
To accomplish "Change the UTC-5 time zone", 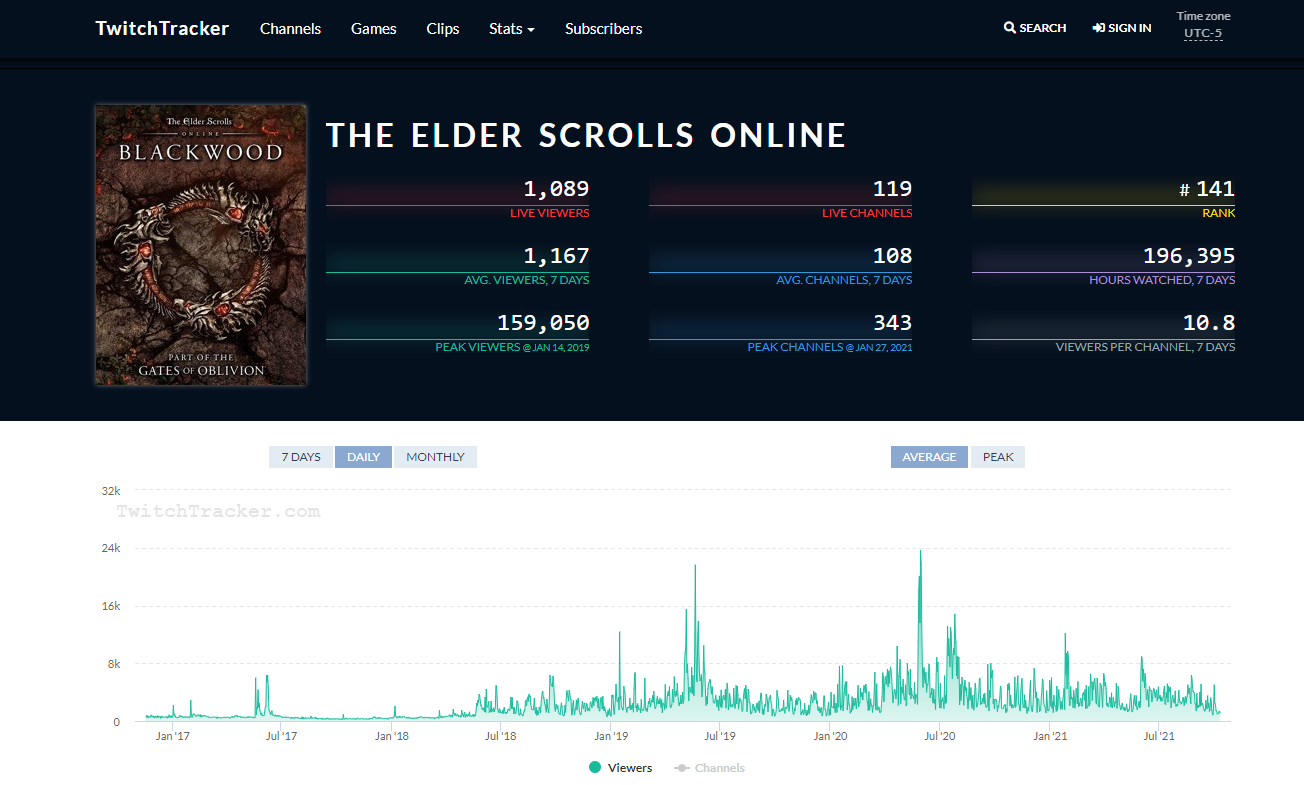I will click(1203, 33).
